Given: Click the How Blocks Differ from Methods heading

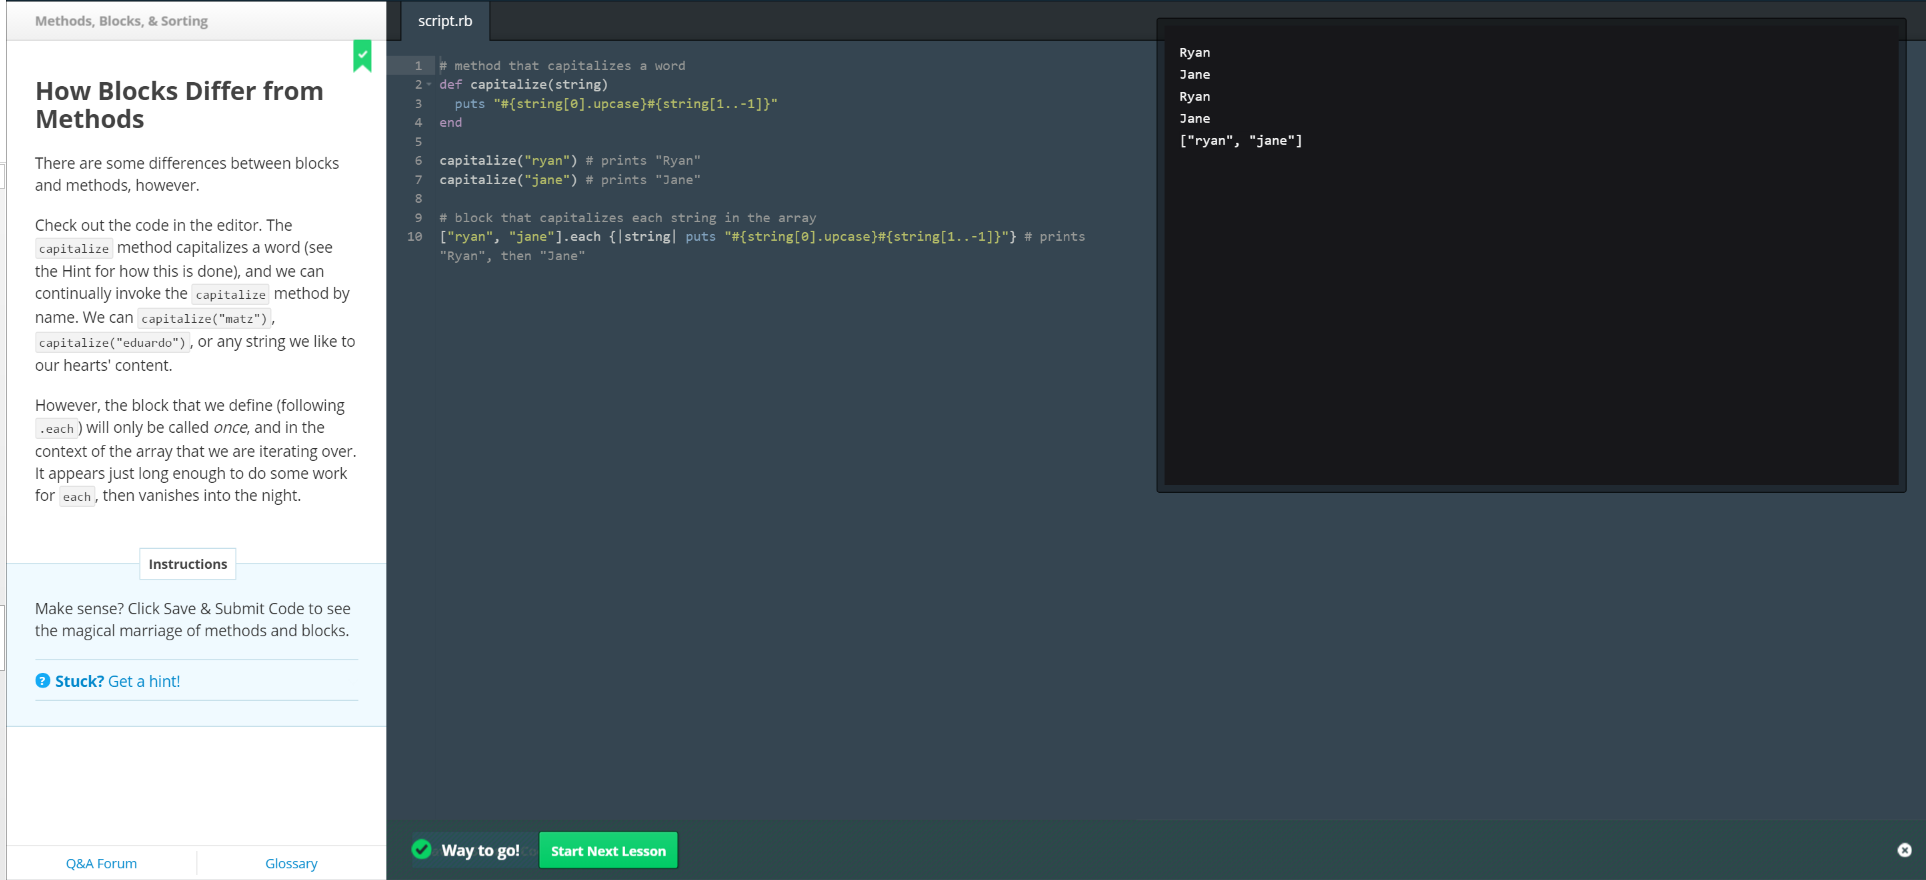Looking at the screenshot, I should tap(179, 105).
